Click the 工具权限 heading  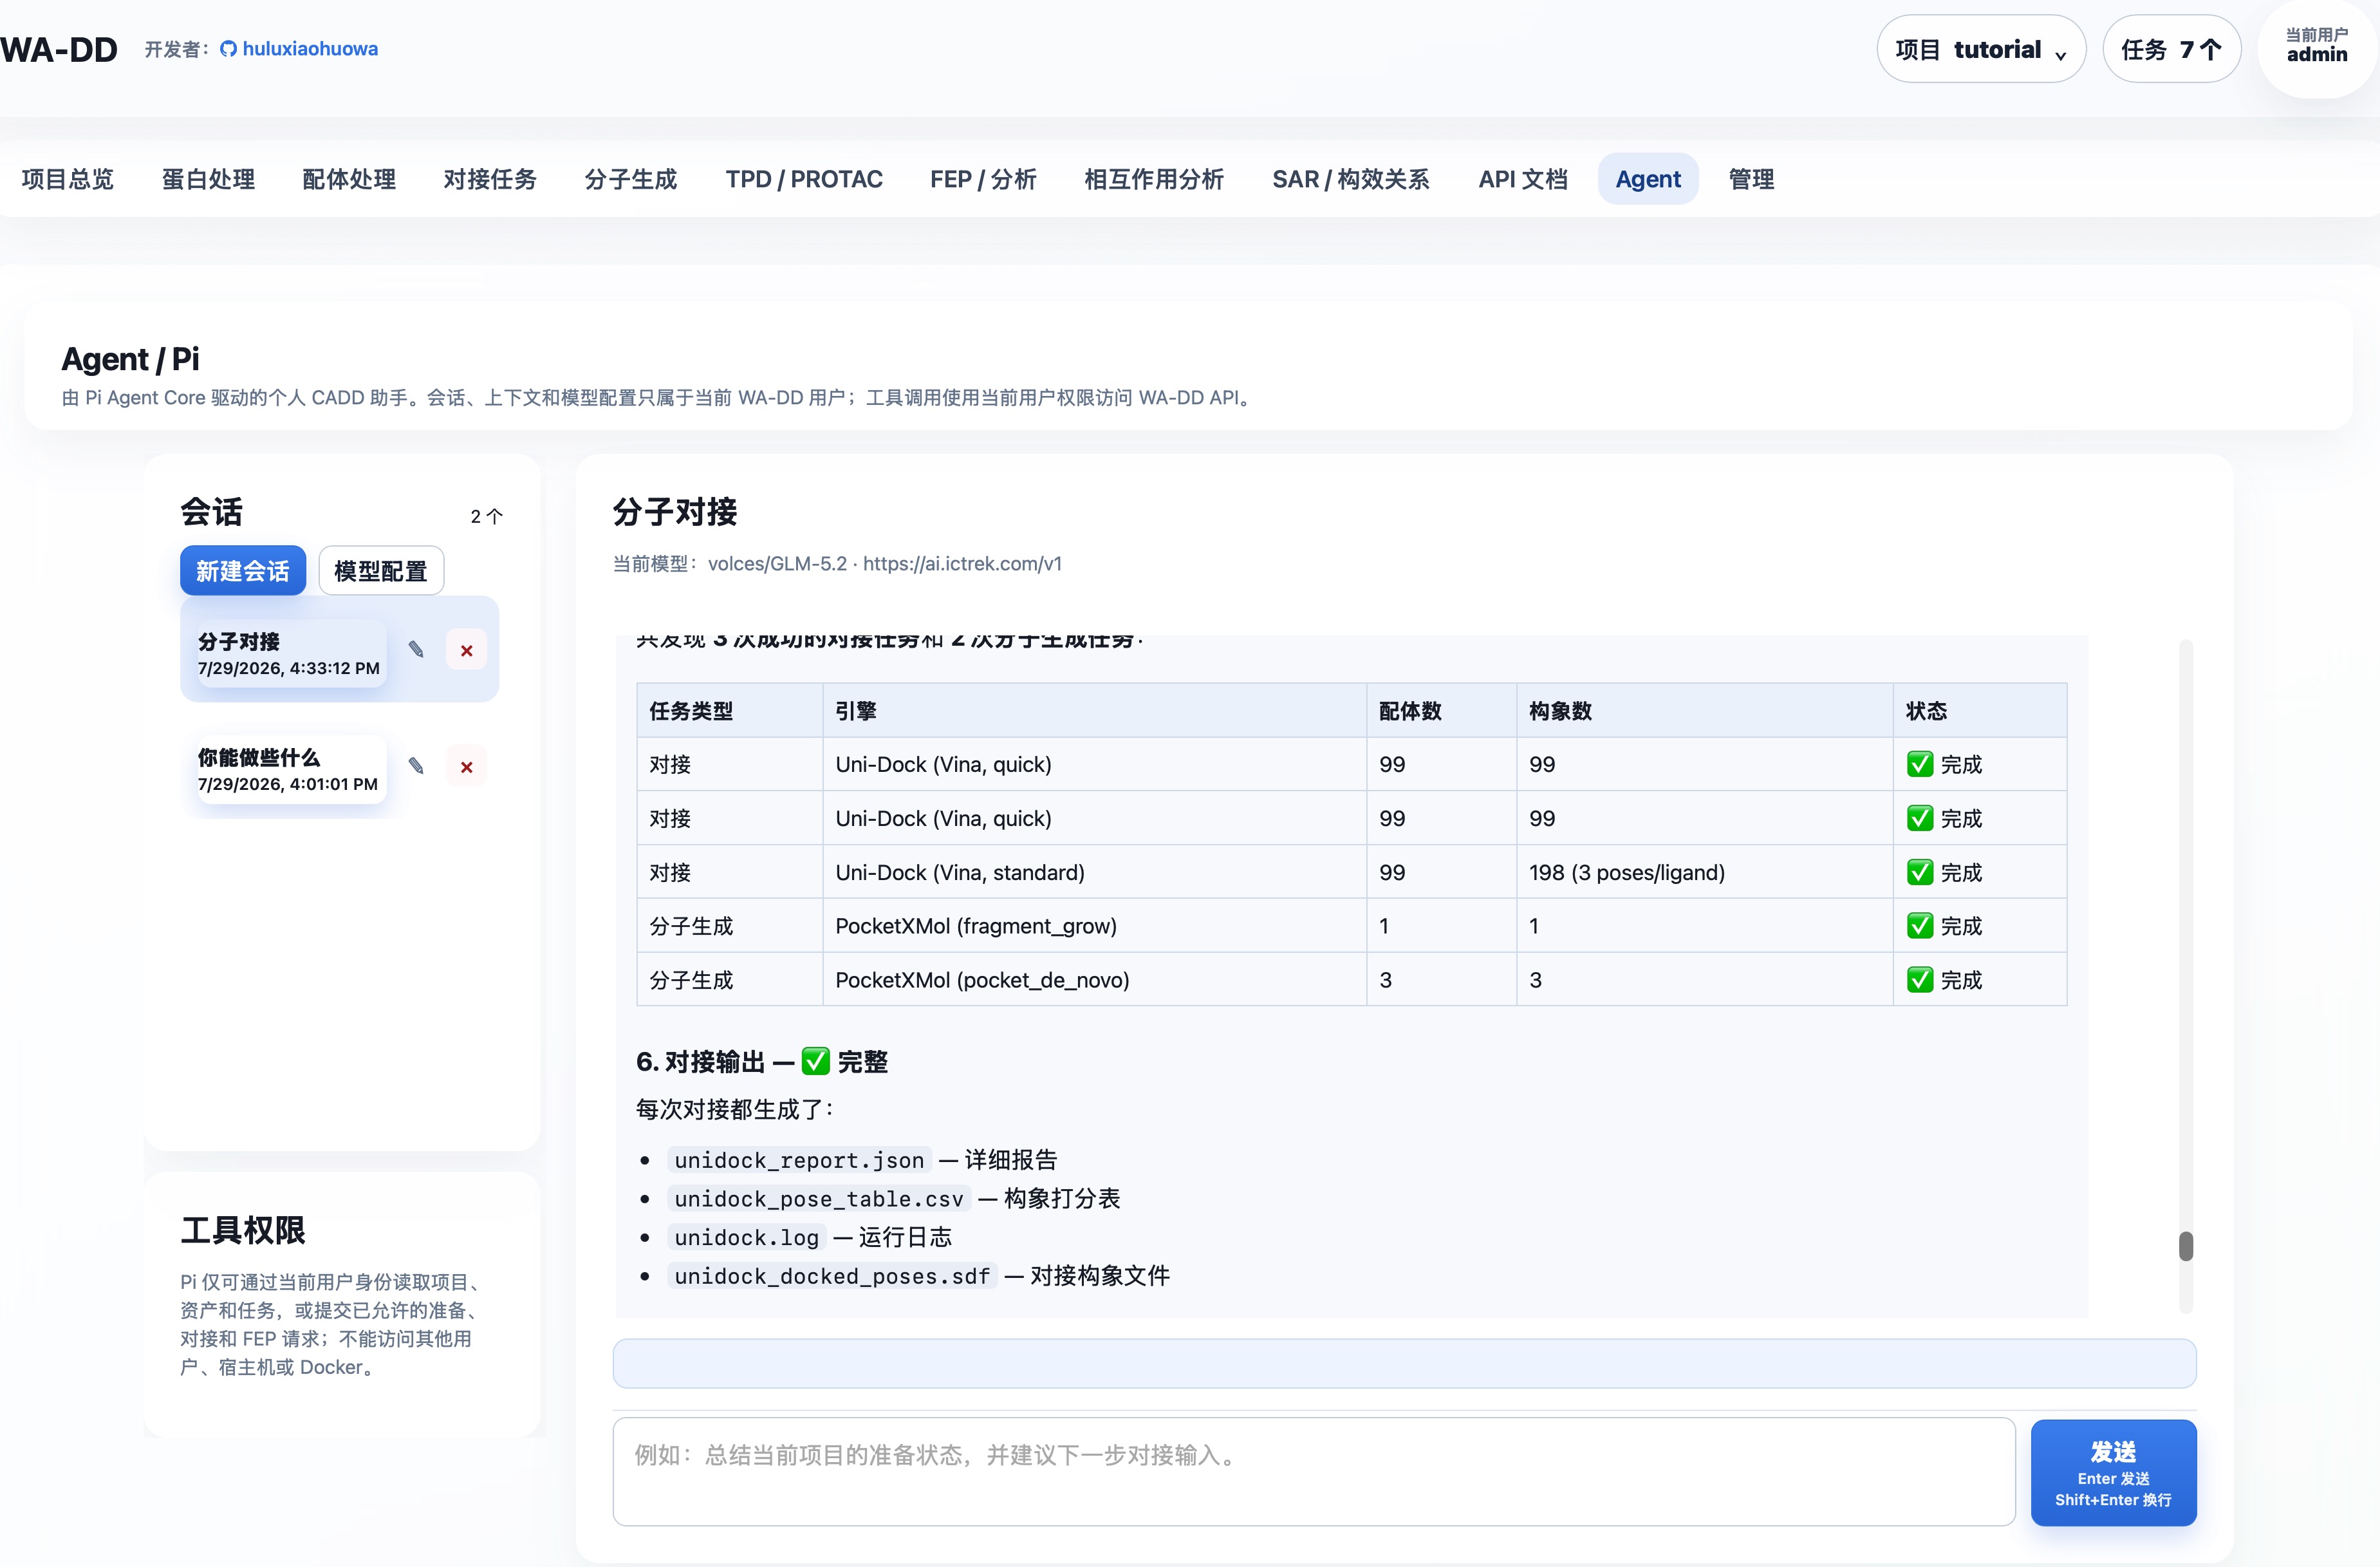243,1230
